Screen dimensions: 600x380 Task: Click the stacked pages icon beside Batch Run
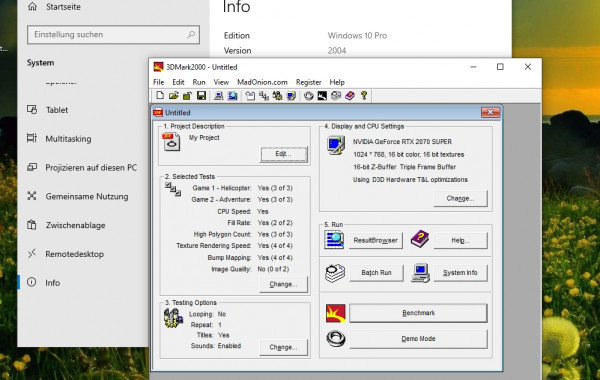[335, 273]
